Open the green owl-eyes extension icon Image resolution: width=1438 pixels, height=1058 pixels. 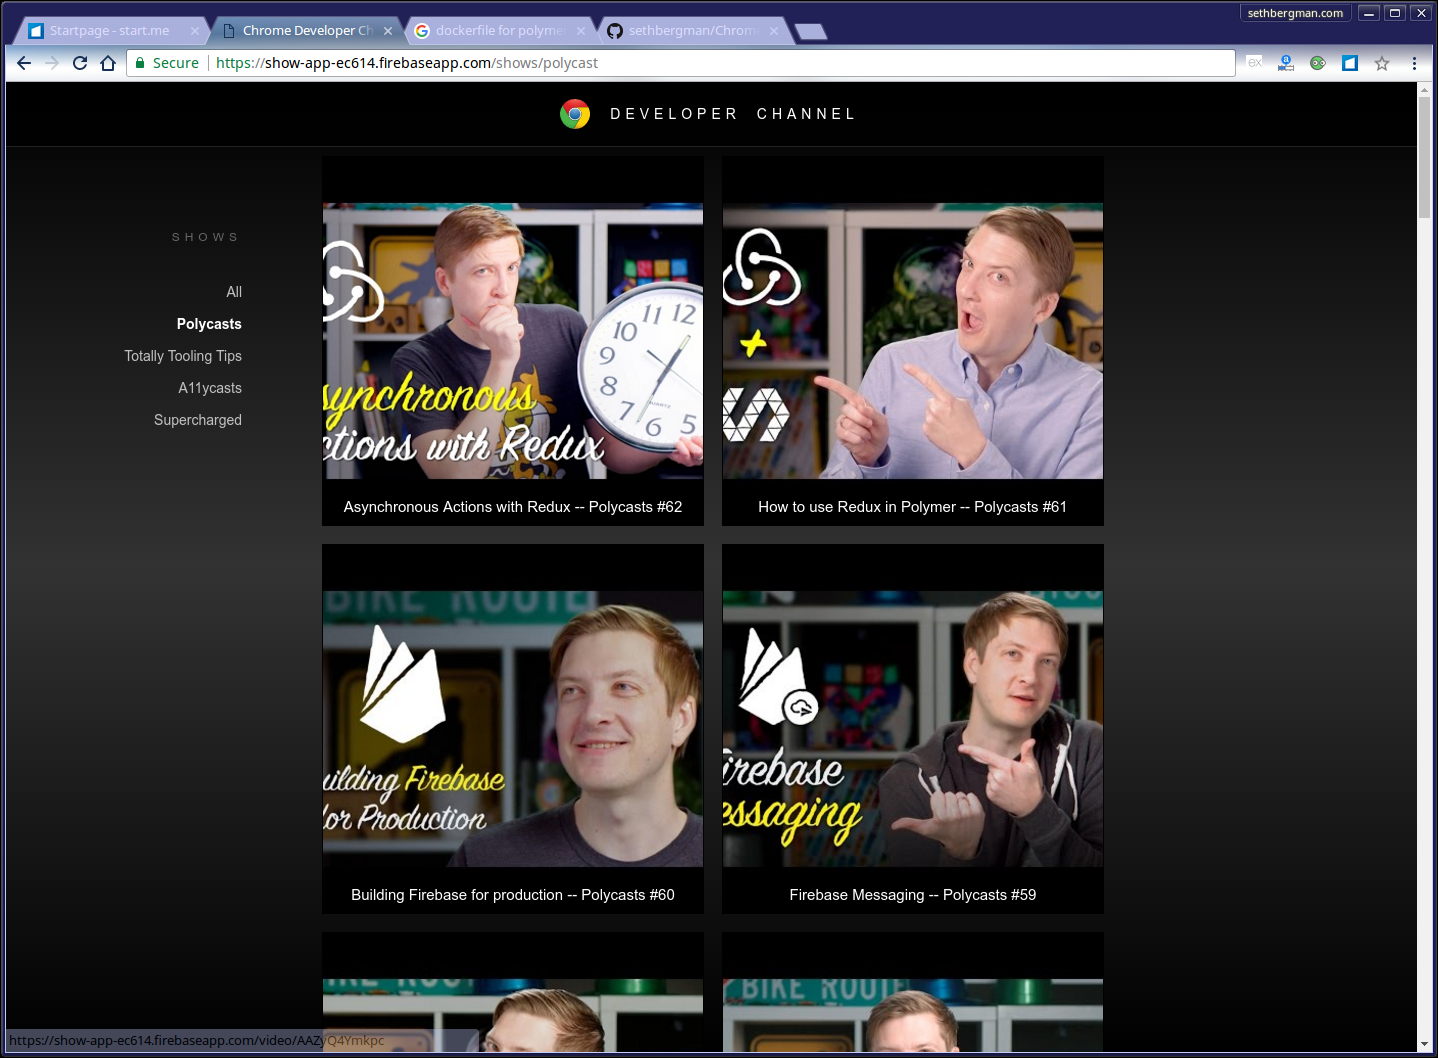1318,63
